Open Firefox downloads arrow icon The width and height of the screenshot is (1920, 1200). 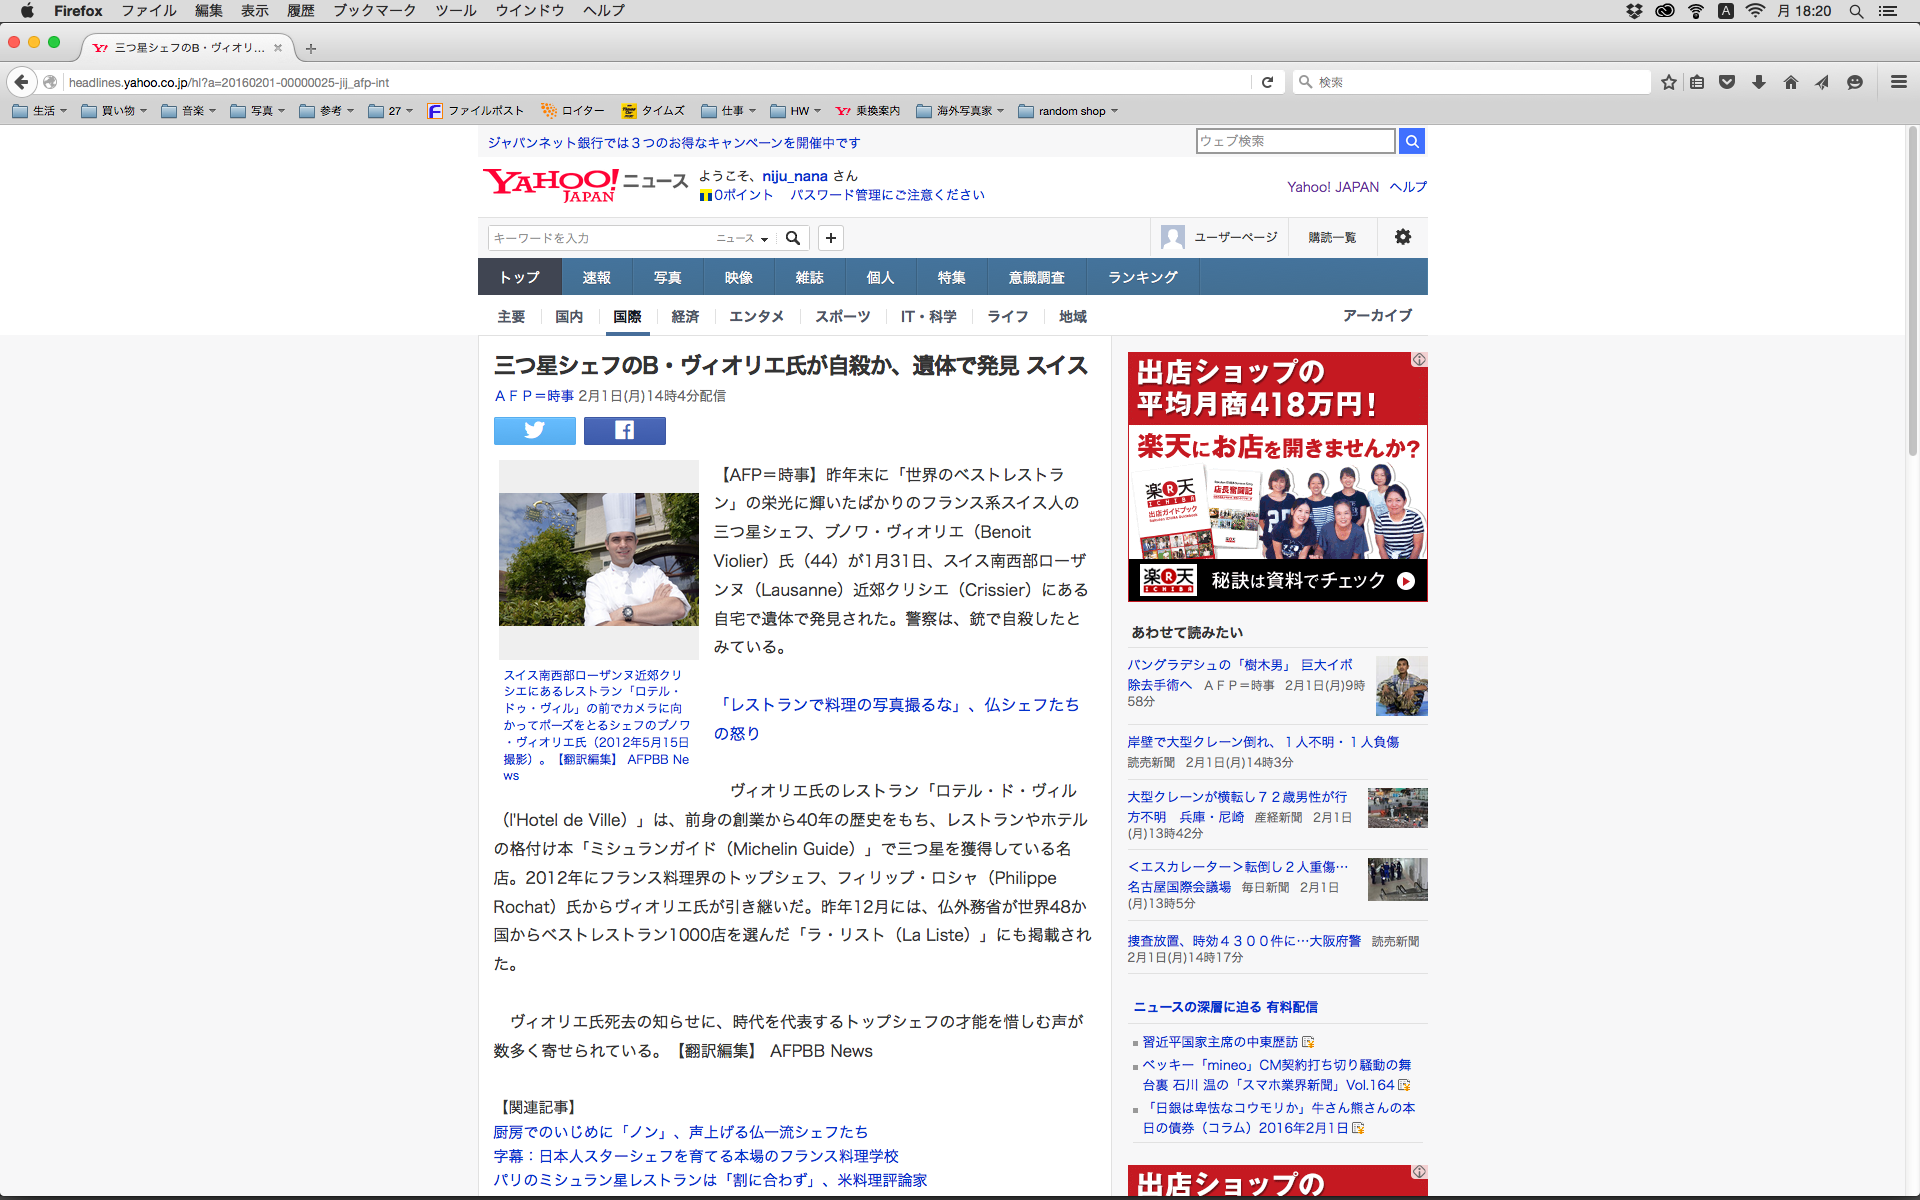[1759, 82]
